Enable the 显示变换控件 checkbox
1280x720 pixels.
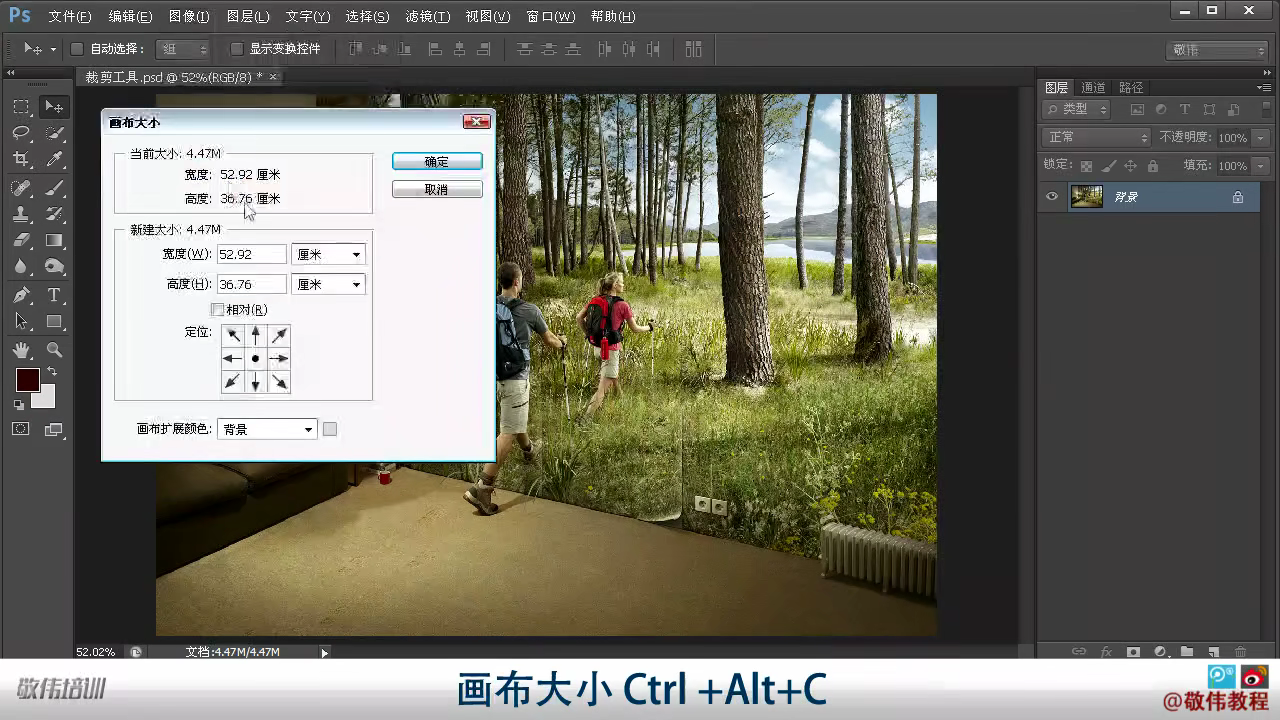tap(237, 49)
